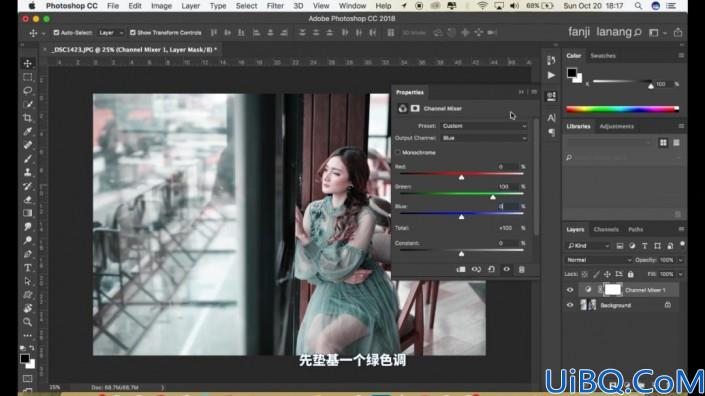Select the Path Selection tool
Screen dimensions: 705x396
click(x=27, y=281)
